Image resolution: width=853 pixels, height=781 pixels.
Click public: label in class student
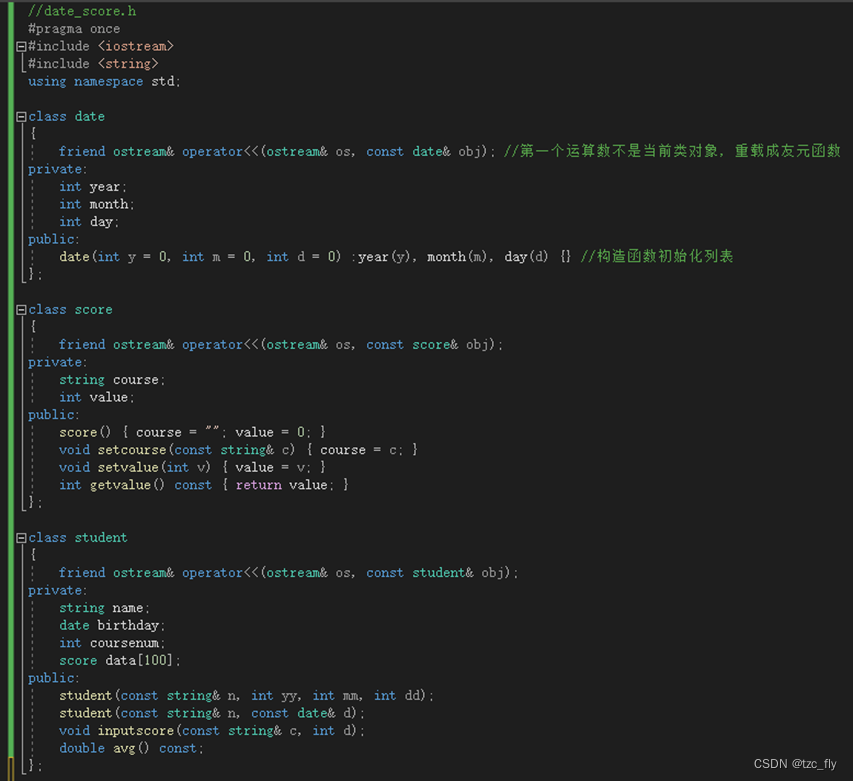[x=53, y=678]
